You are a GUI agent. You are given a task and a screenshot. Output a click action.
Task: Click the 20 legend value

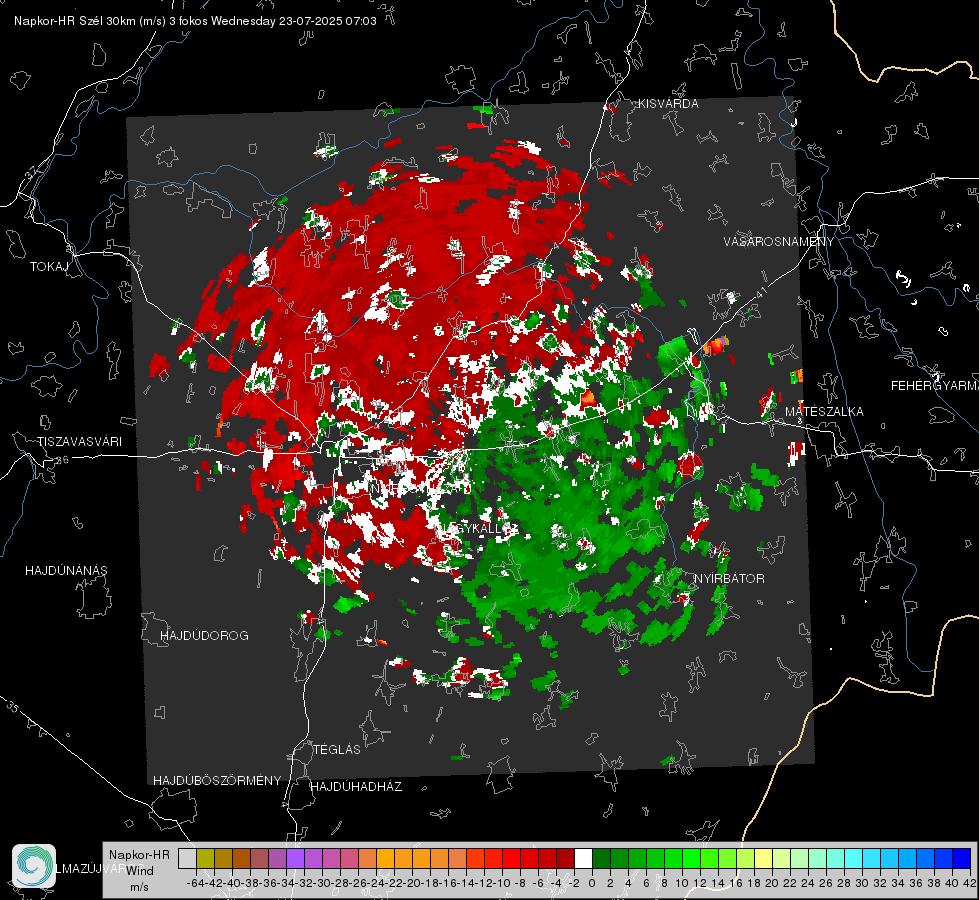point(772,883)
